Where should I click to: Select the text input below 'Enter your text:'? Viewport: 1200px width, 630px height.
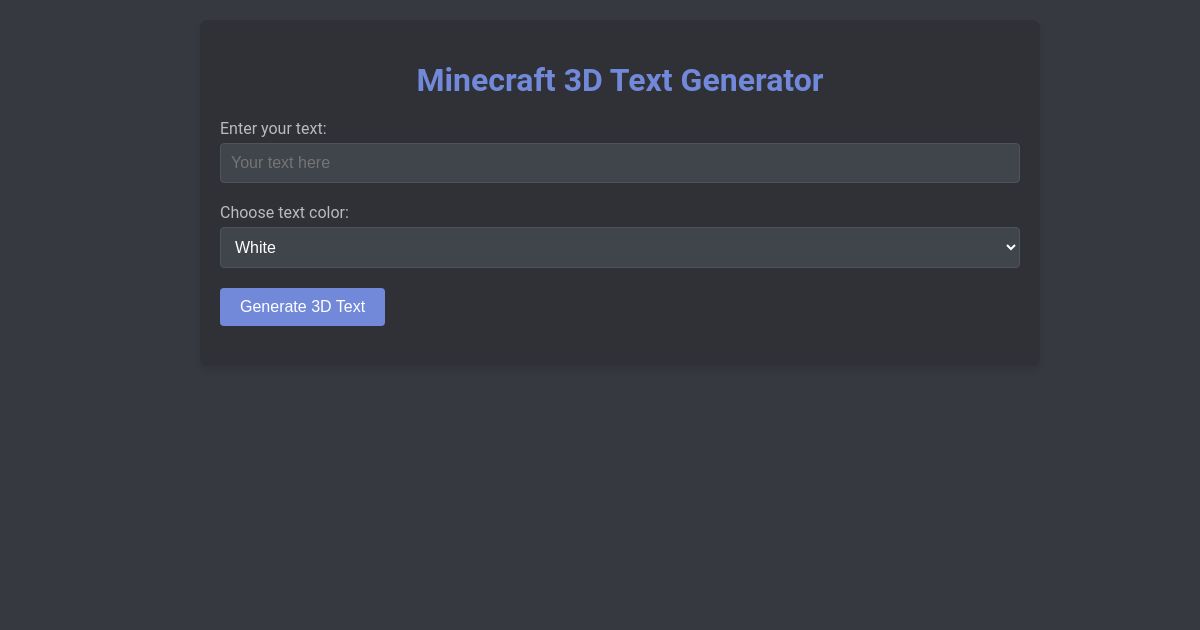coord(620,162)
